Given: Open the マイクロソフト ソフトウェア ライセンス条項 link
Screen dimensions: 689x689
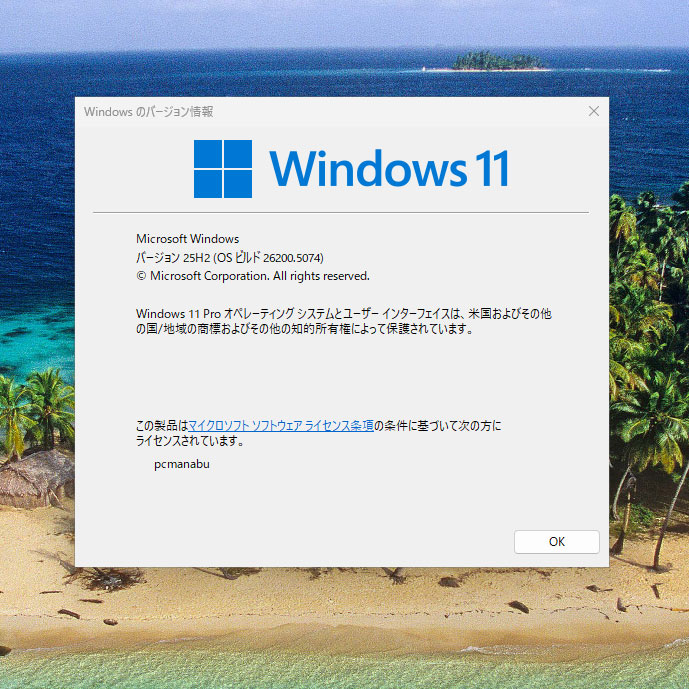Looking at the screenshot, I should [281, 425].
